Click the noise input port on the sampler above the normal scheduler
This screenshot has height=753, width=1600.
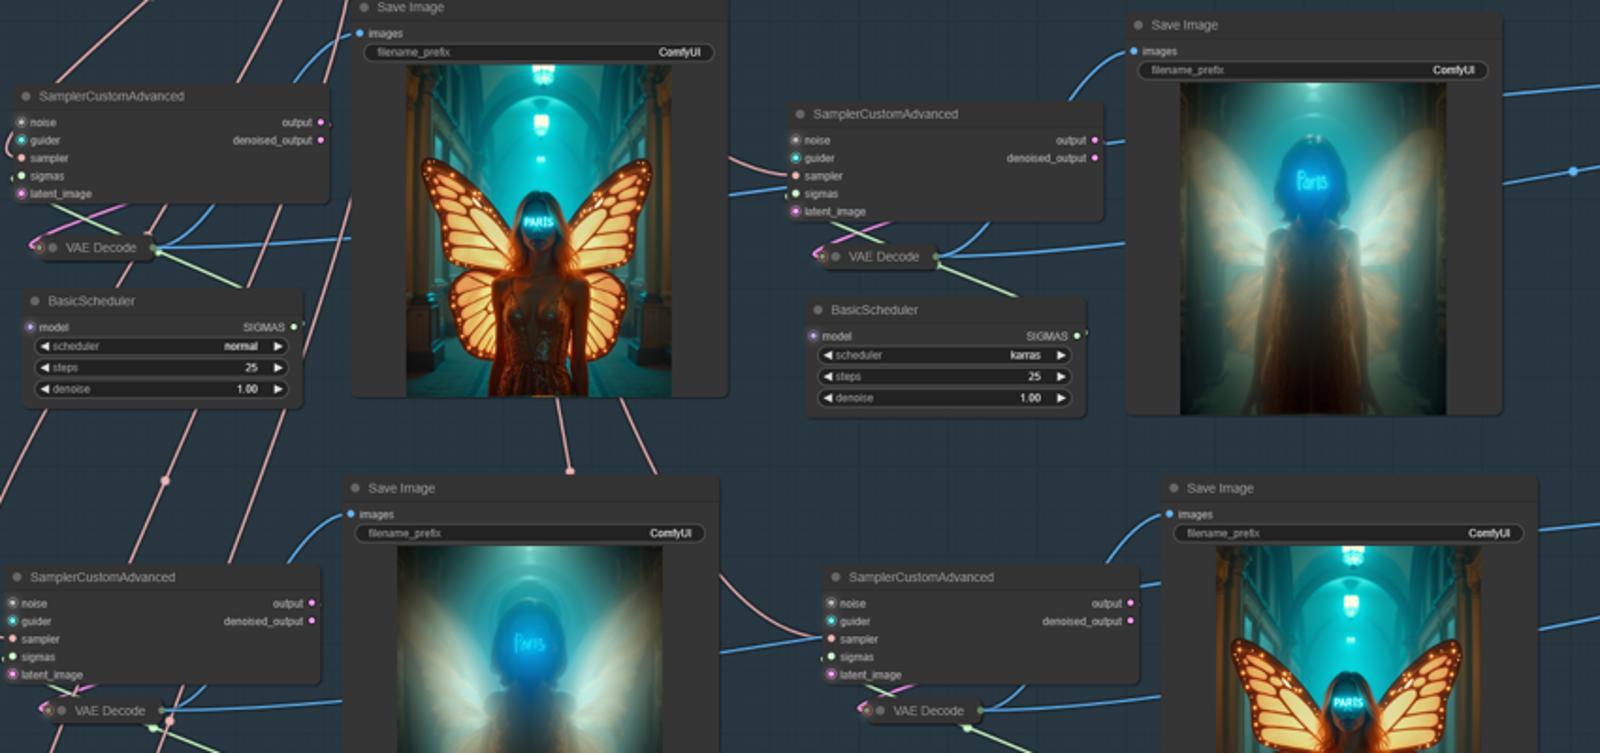click(21, 122)
